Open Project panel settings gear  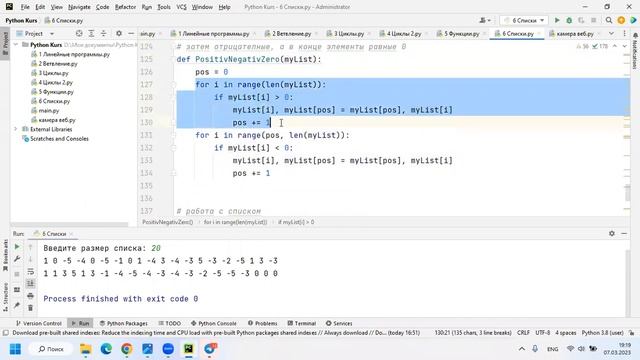point(119,33)
